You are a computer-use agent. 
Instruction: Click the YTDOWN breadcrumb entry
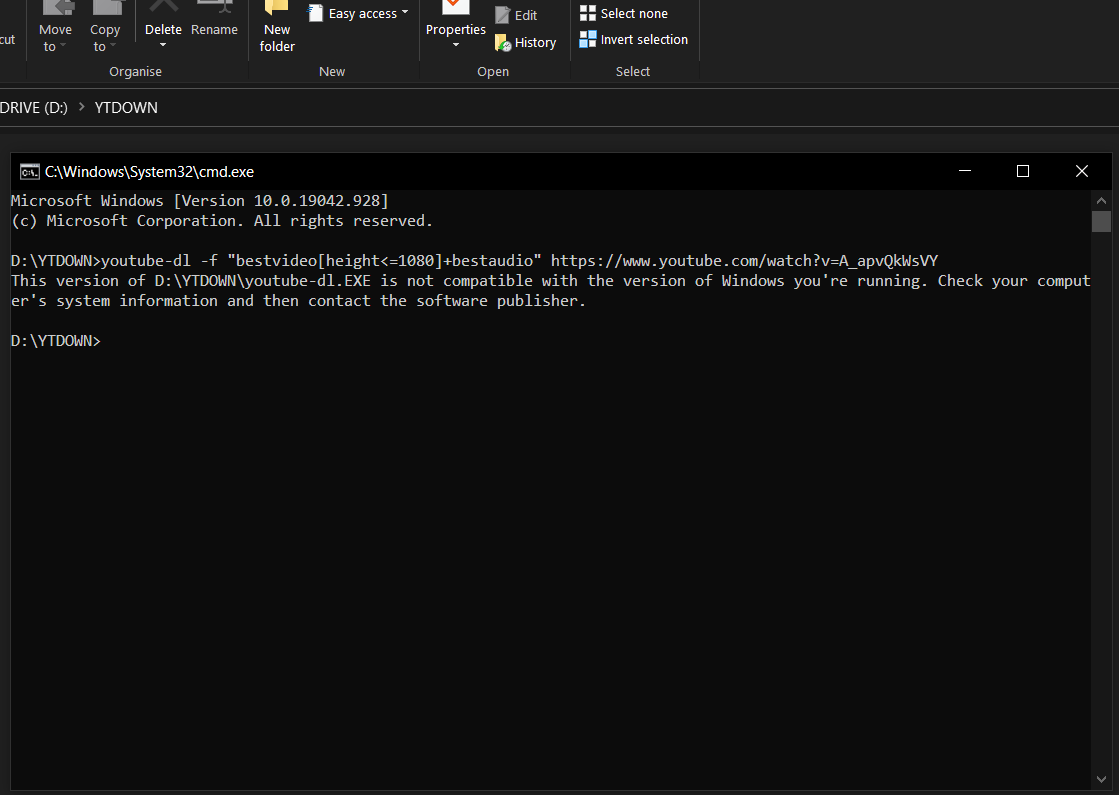pos(125,107)
